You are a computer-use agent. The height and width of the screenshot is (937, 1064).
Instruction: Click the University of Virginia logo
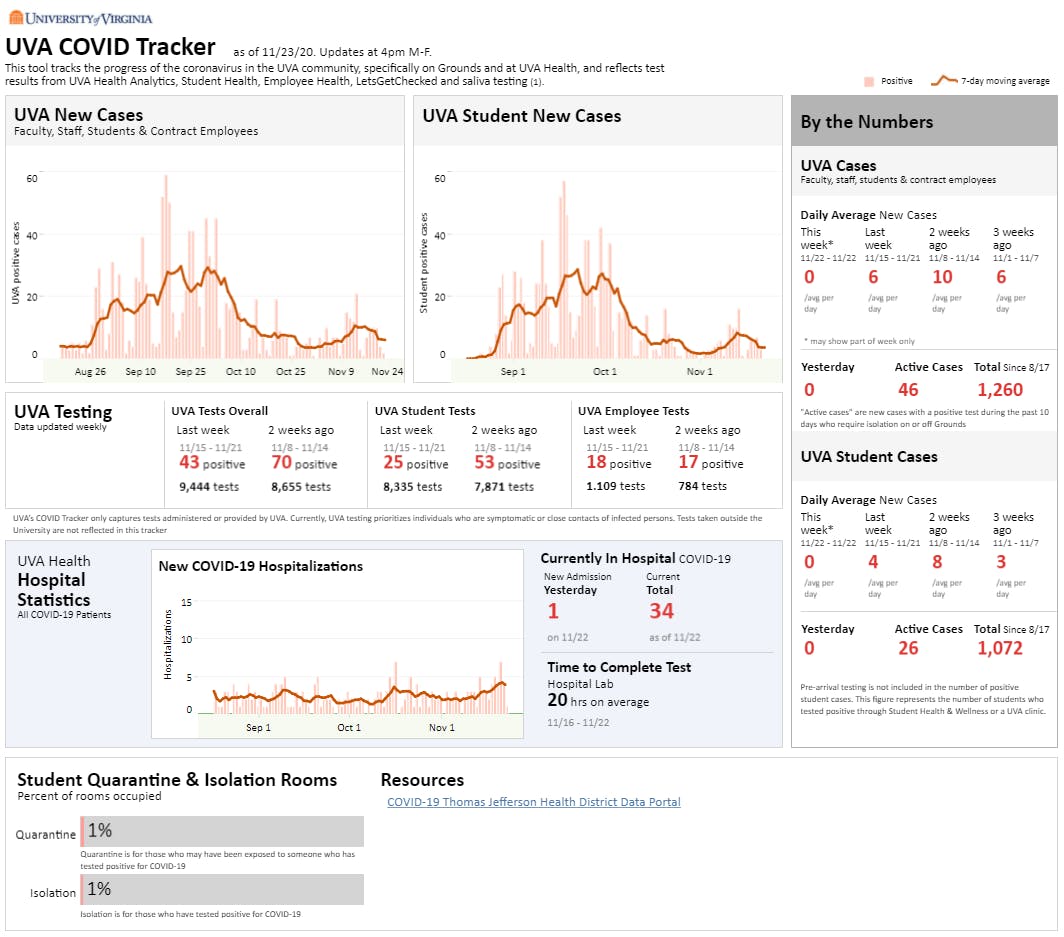82,17
